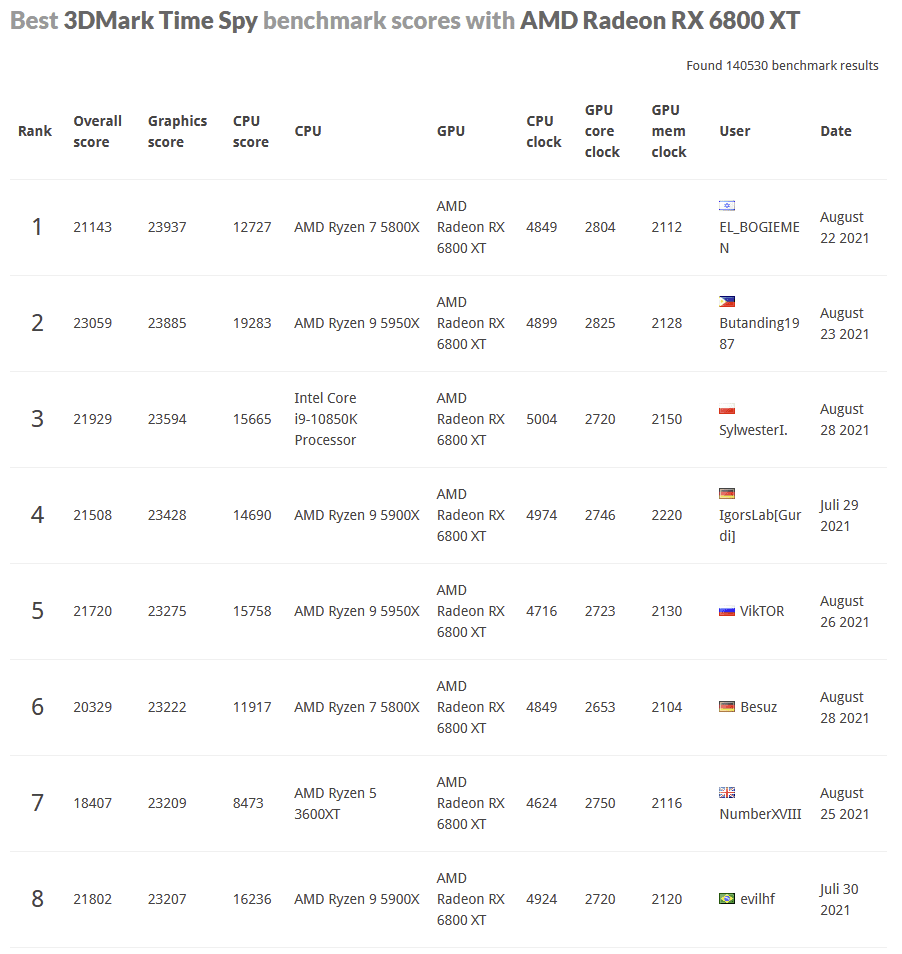Click the UK flag above NumberXVIII
The height and width of the screenshot is (954, 902).
tap(727, 793)
